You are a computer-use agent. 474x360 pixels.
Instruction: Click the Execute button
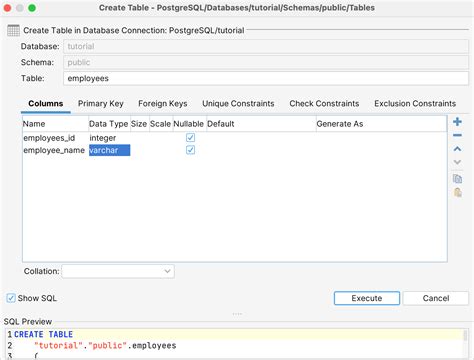click(367, 298)
